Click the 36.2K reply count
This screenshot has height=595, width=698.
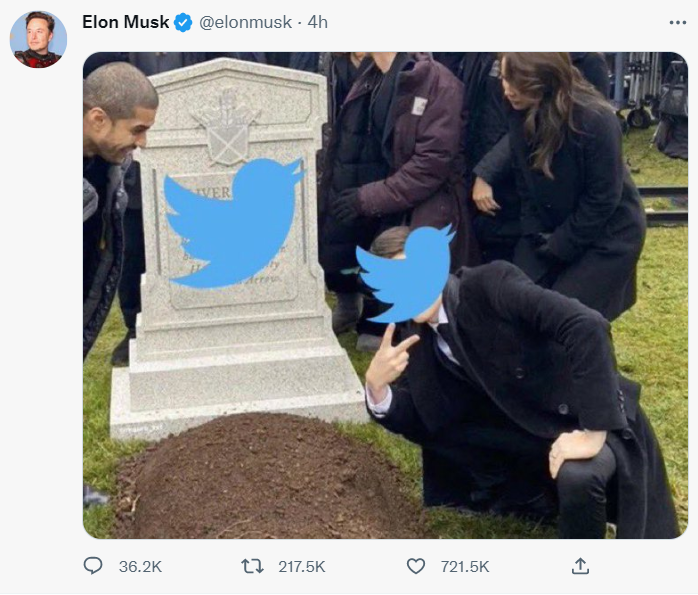pyautogui.click(x=140, y=566)
